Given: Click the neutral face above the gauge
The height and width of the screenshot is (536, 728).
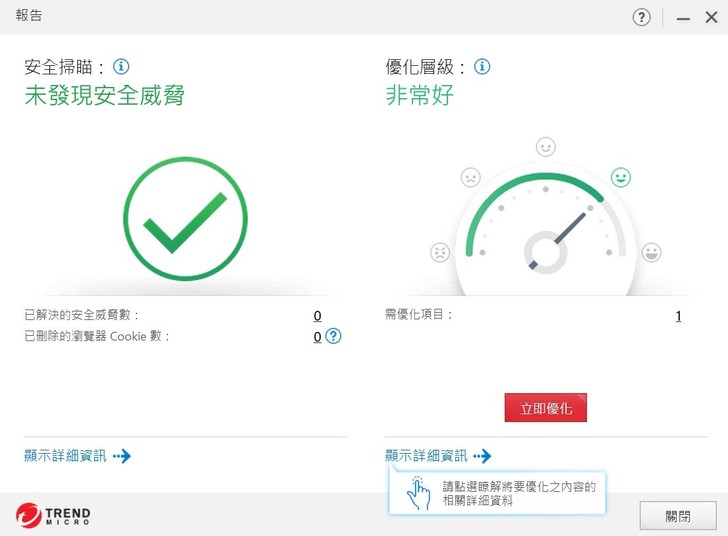Looking at the screenshot, I should click(x=545, y=147).
